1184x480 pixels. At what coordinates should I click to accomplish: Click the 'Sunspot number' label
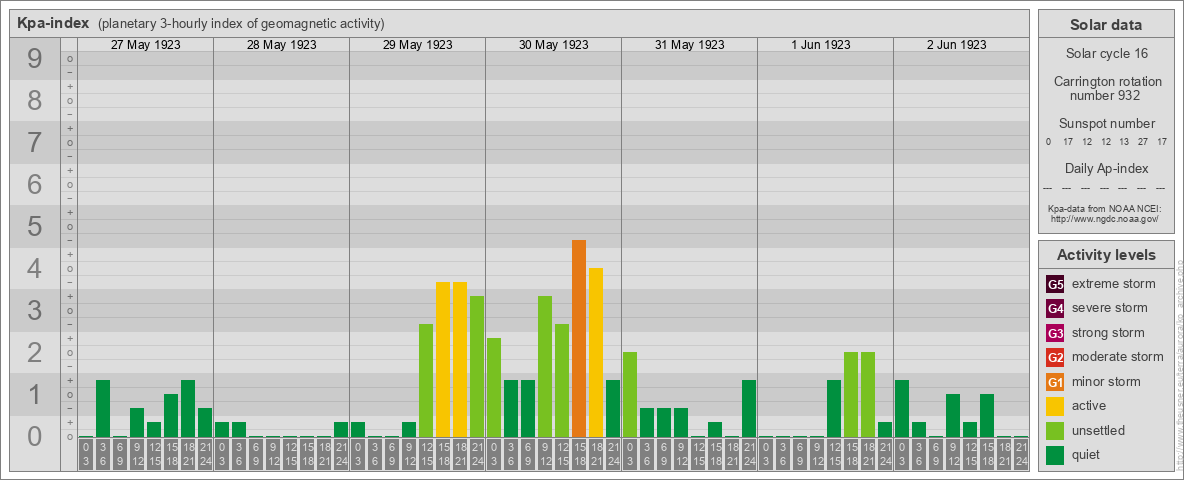(x=1106, y=124)
